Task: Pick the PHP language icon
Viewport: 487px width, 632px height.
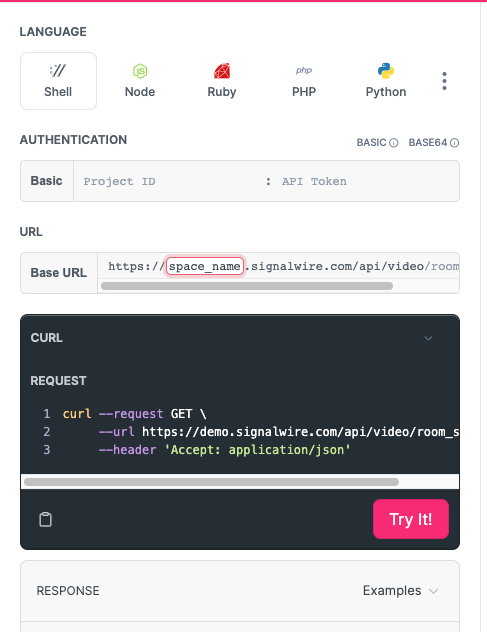Action: (x=304, y=71)
